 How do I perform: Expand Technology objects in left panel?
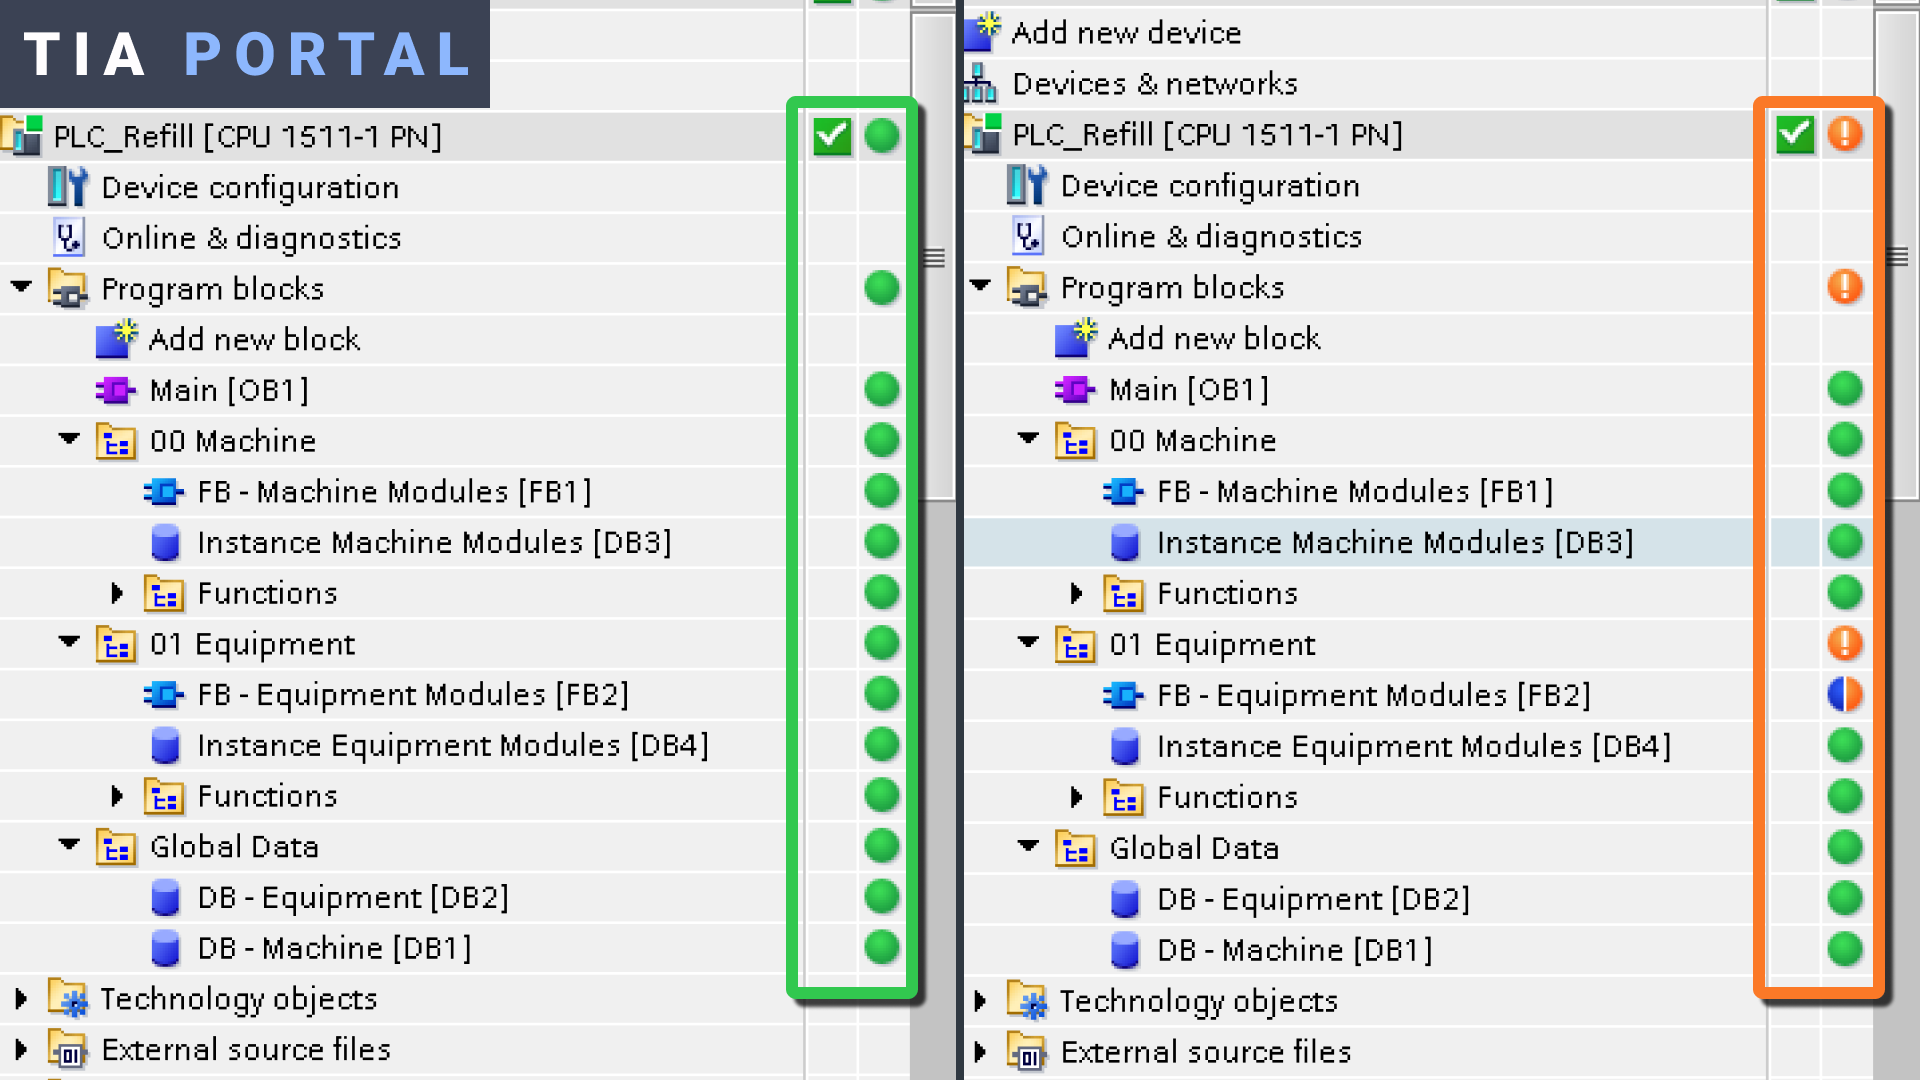[x=21, y=999]
